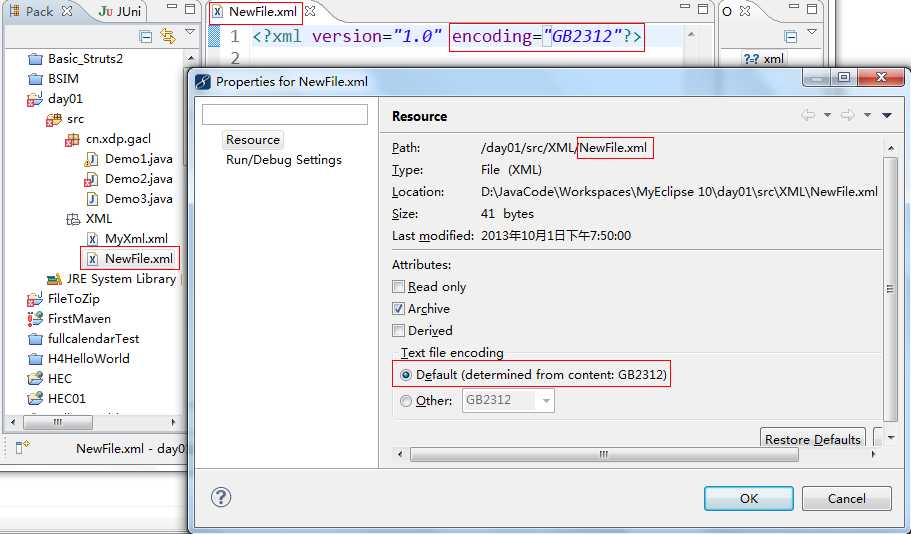
Task: Select xml node in Outline view
Action: click(x=765, y=59)
